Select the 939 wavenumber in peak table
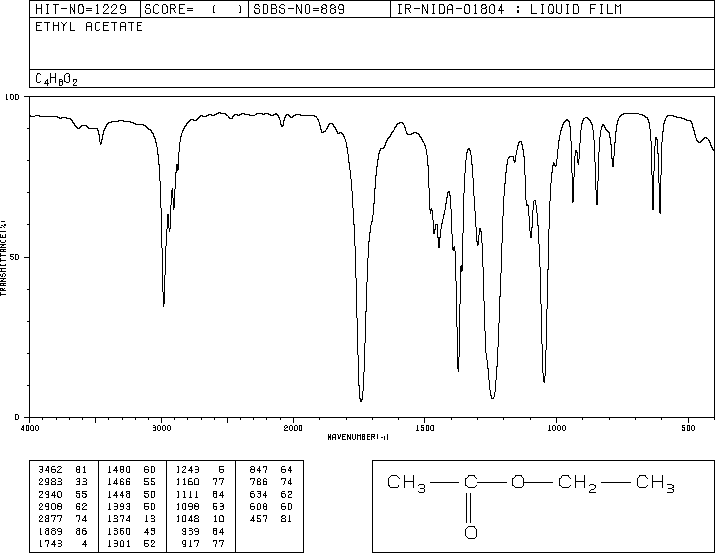This screenshot has height=553, width=715. 191,532
